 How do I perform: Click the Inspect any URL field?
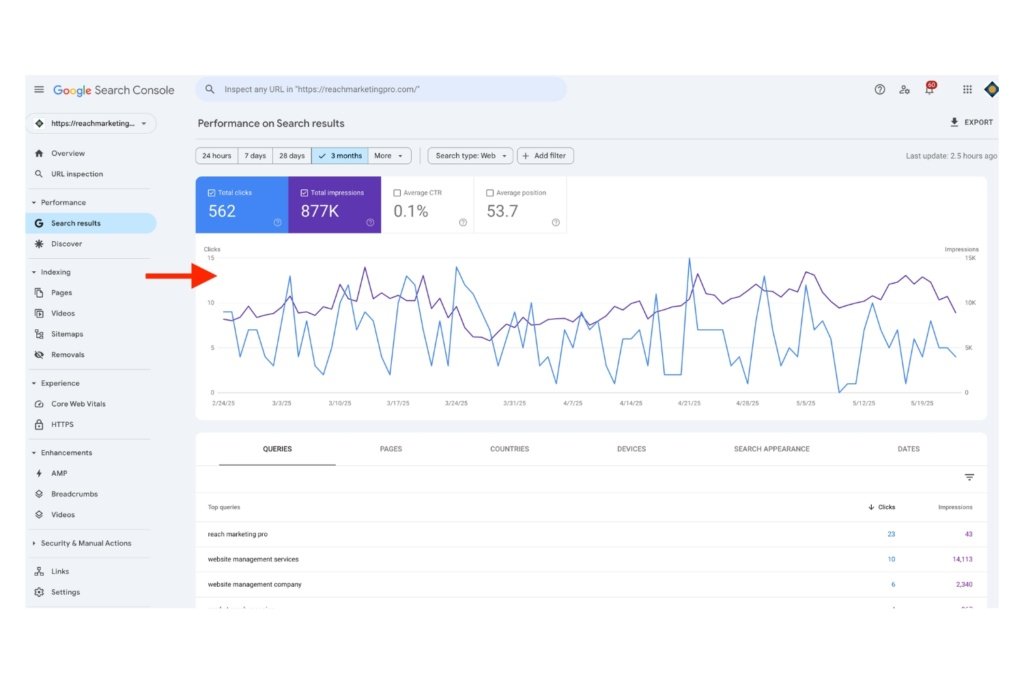(381, 89)
